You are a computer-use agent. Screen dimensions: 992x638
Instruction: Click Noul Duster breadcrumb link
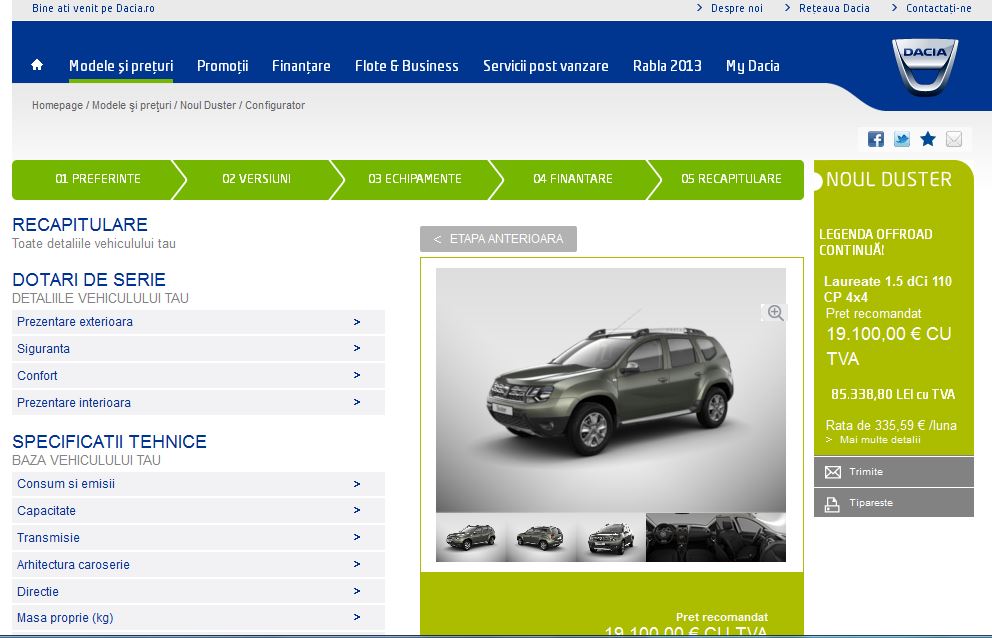[x=208, y=105]
